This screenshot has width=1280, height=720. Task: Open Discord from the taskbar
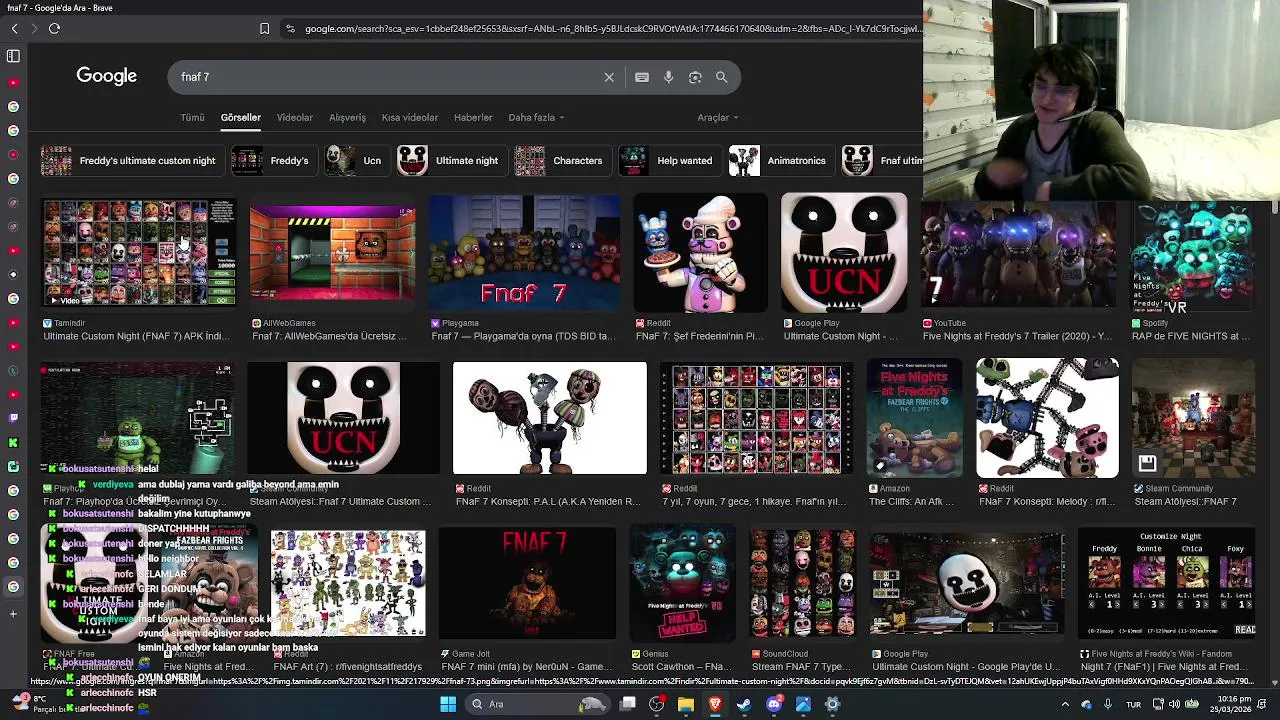[774, 704]
